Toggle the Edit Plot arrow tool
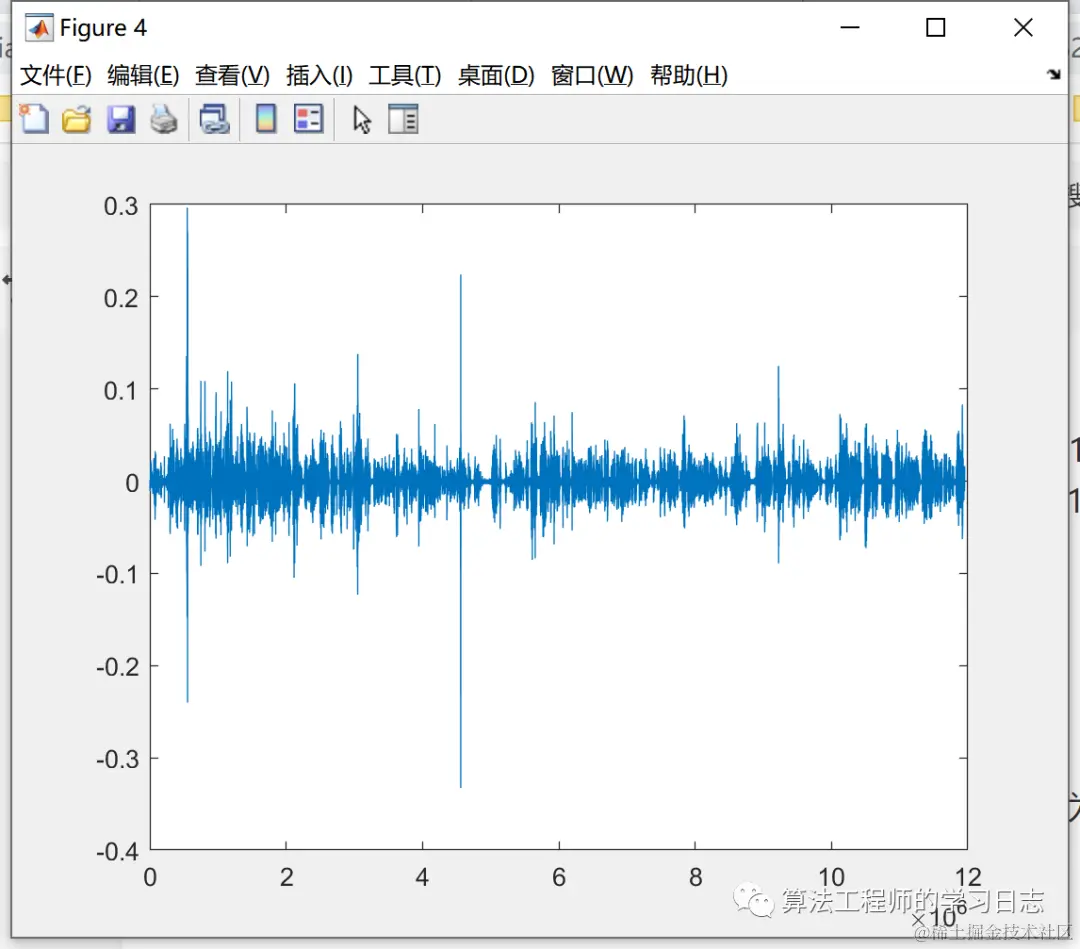 pyautogui.click(x=362, y=119)
